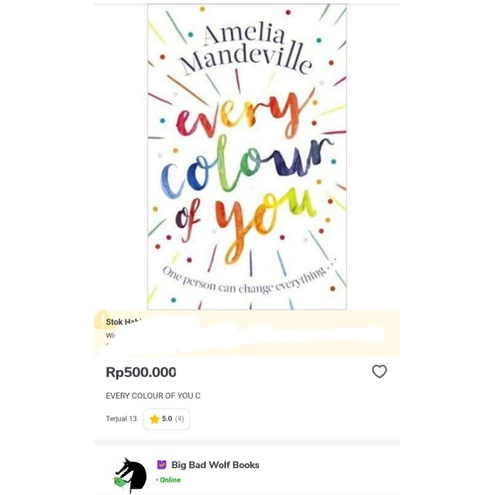Tap the heart wishlist icon
This screenshot has width=495, height=495.
click(379, 372)
